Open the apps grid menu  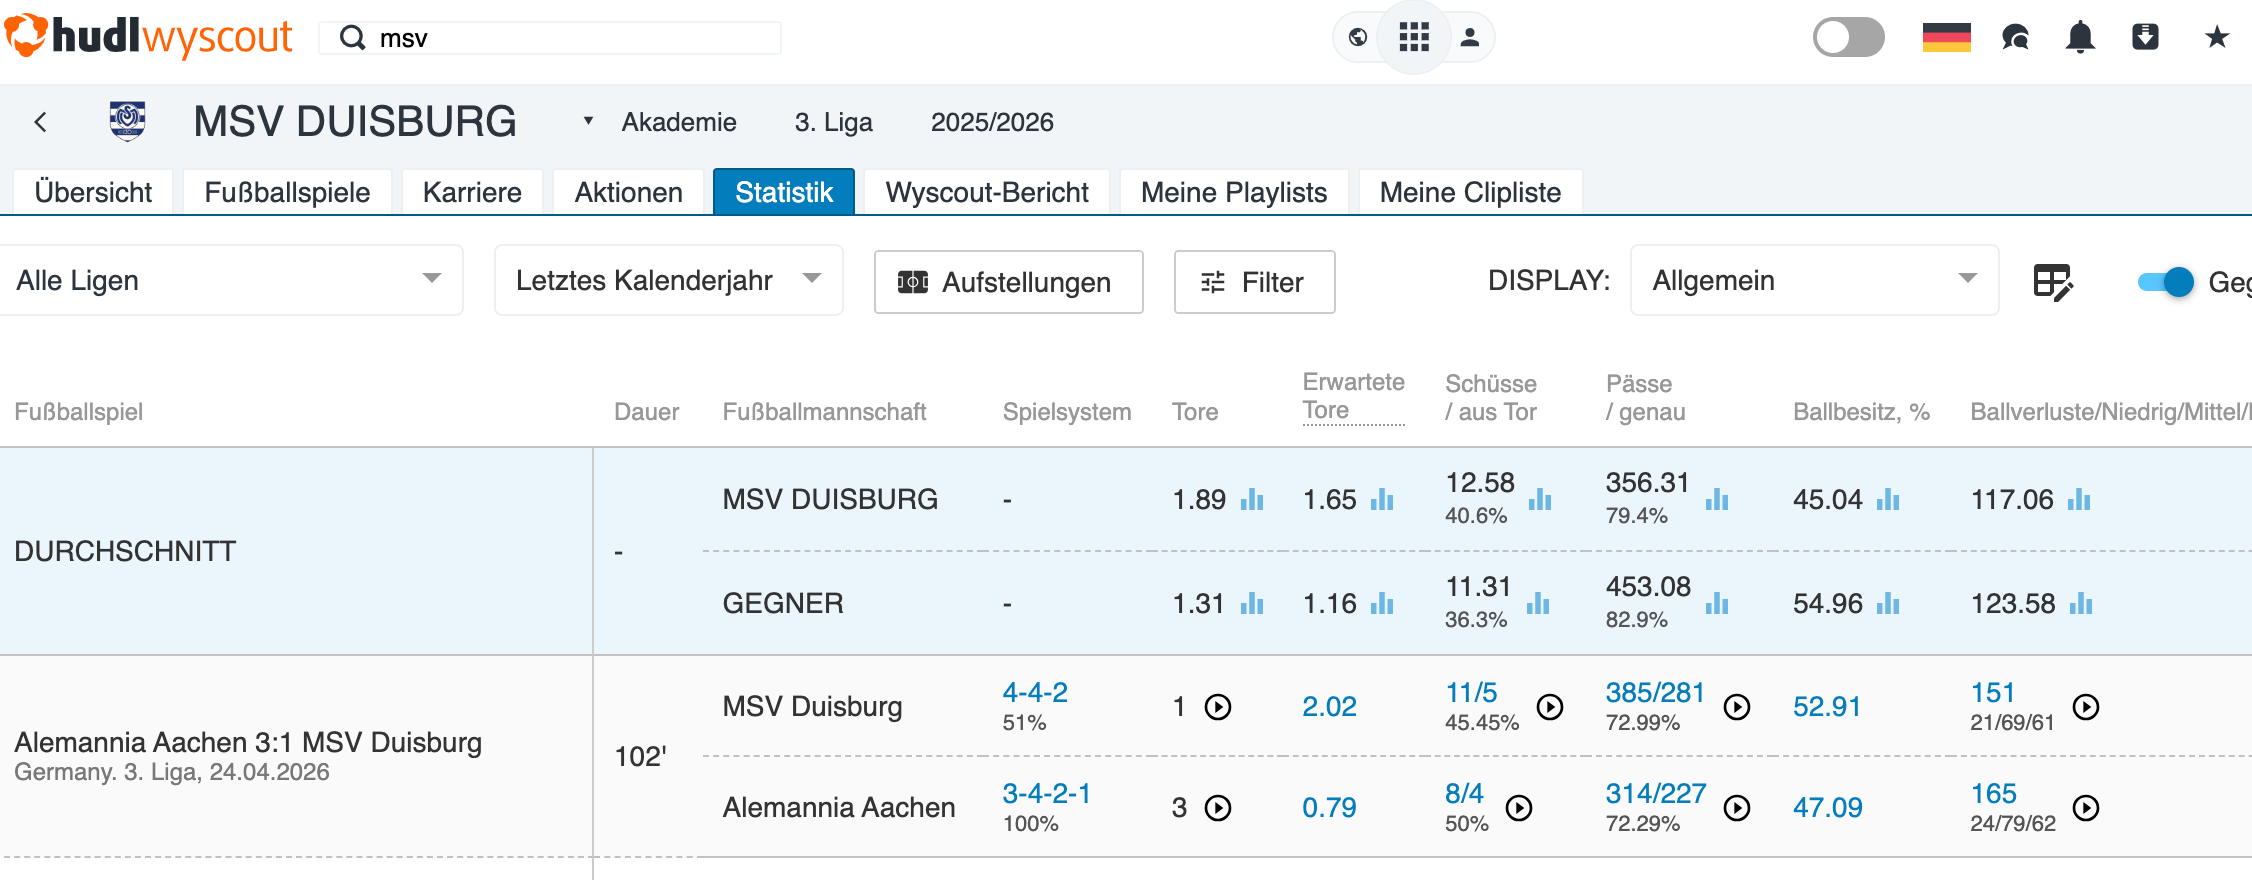coord(1414,38)
